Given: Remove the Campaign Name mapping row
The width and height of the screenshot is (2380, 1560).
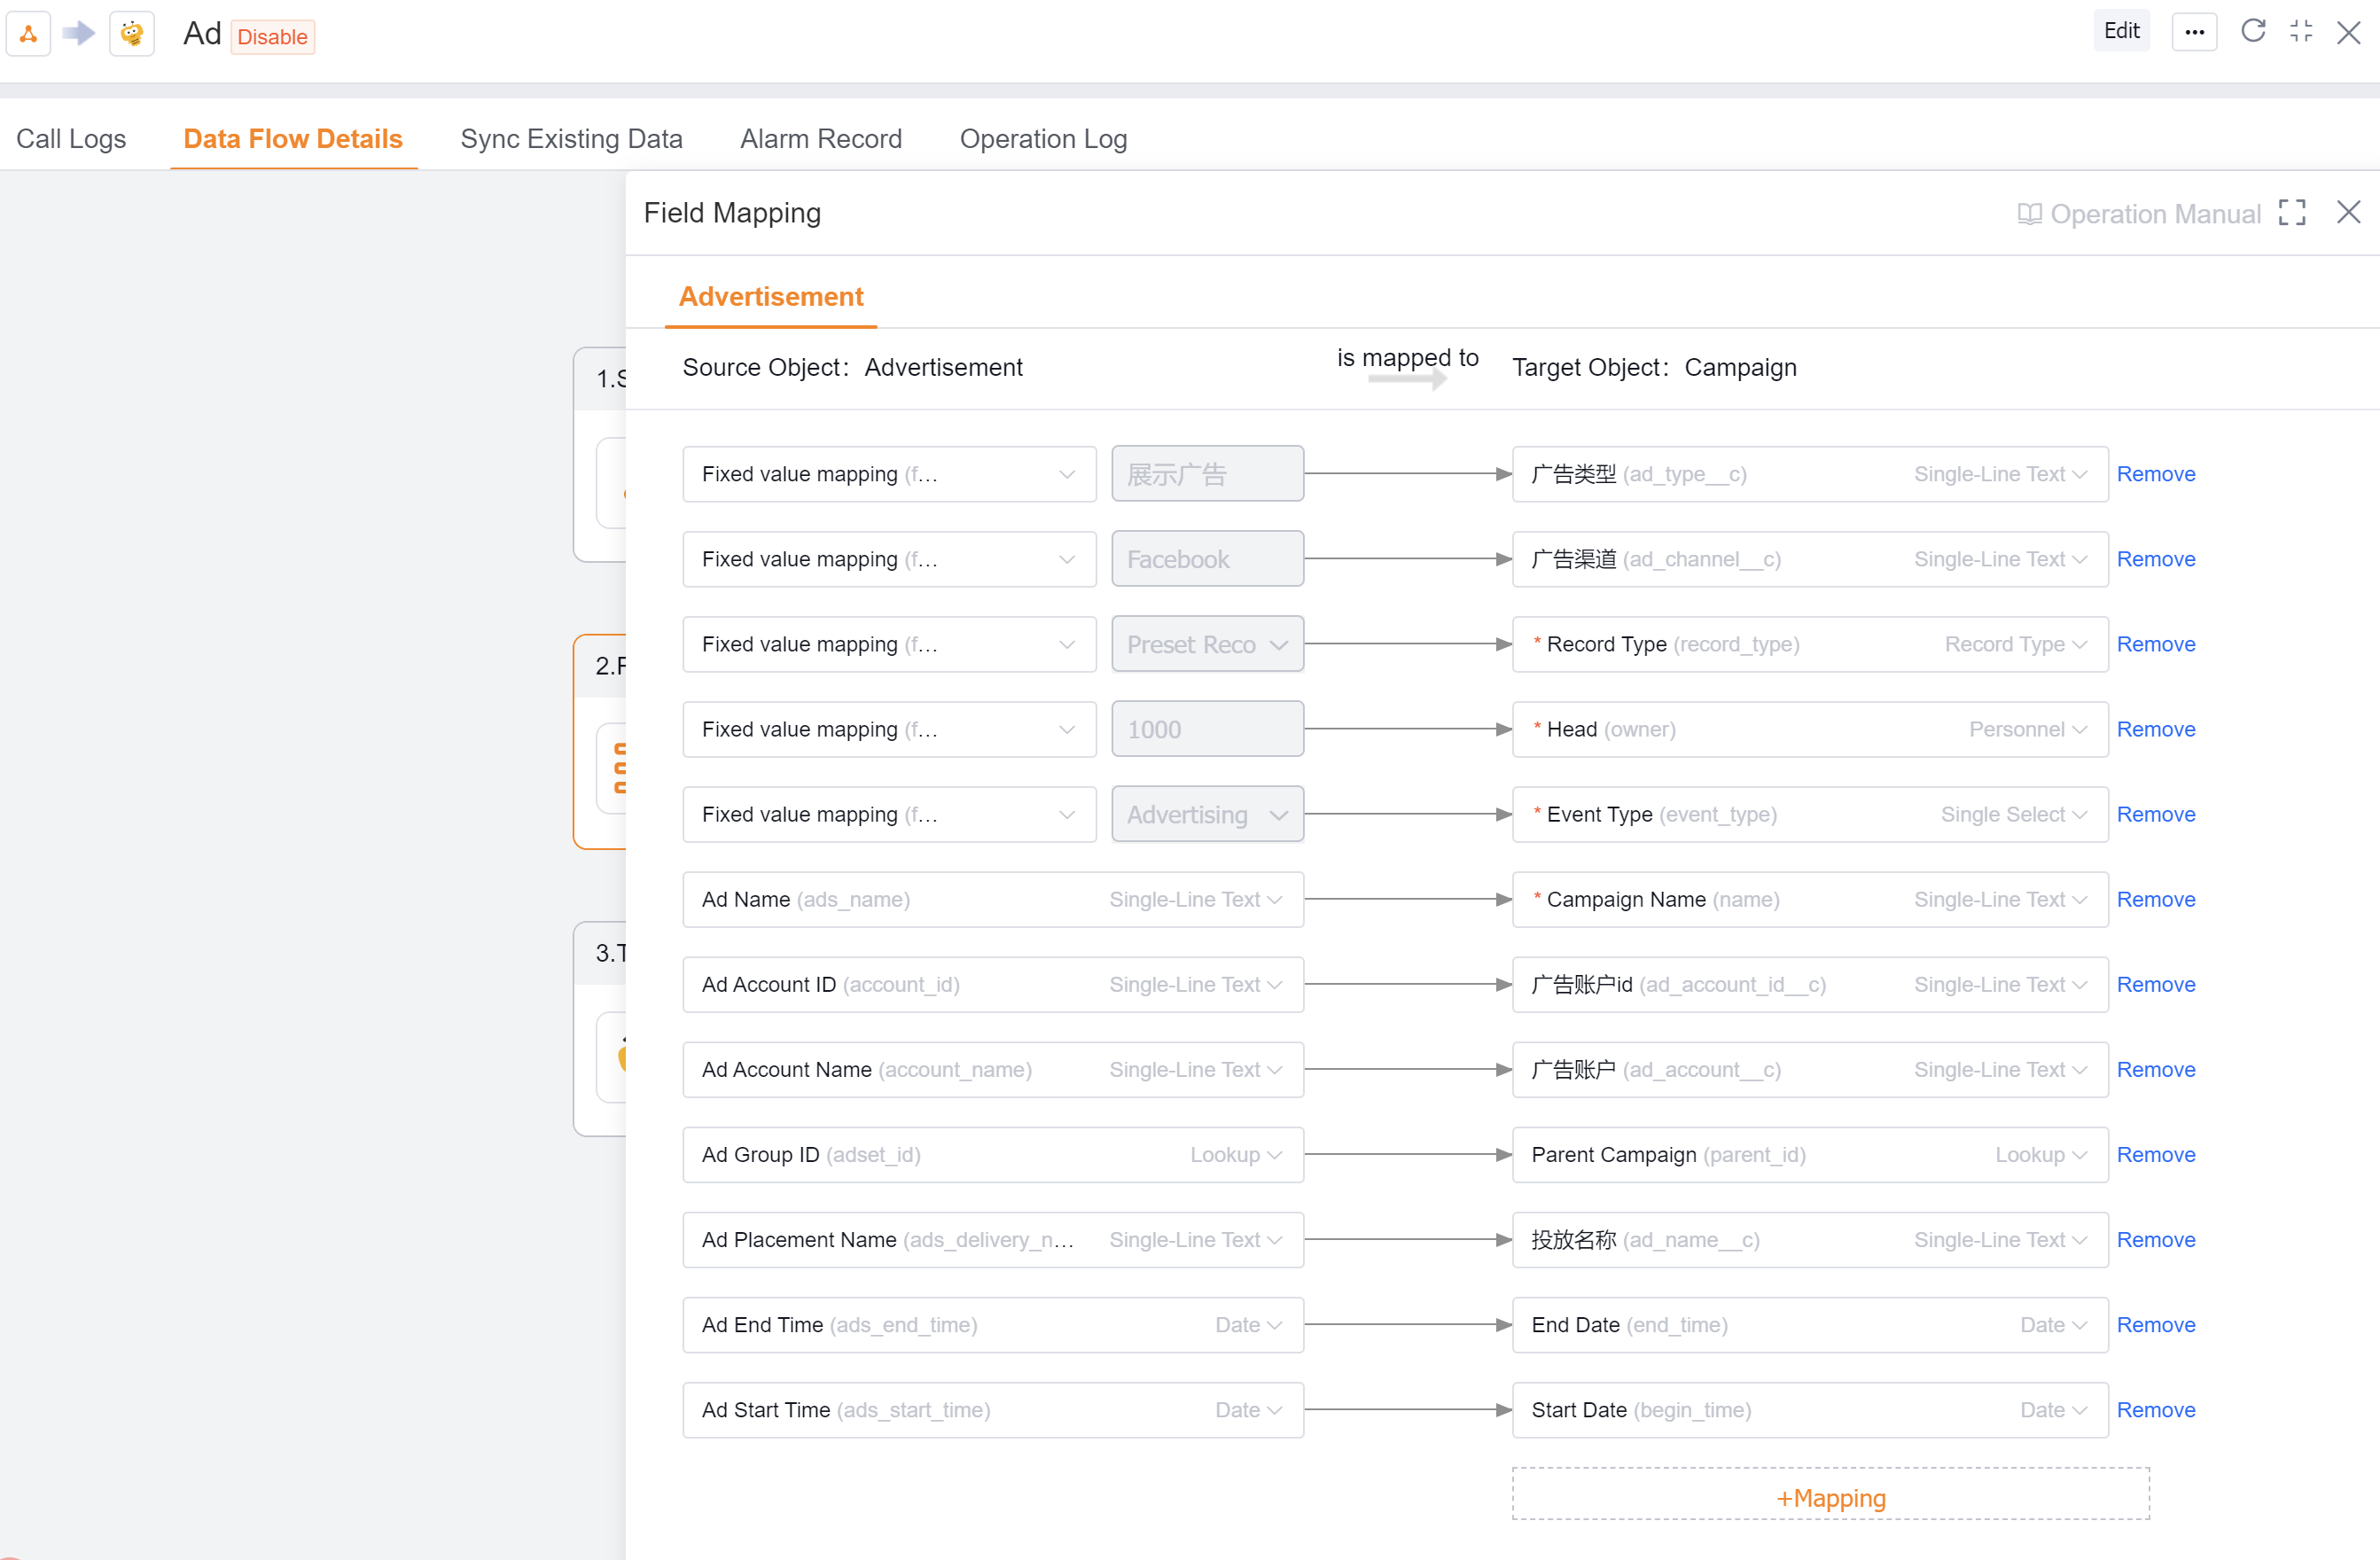Looking at the screenshot, I should (2155, 899).
